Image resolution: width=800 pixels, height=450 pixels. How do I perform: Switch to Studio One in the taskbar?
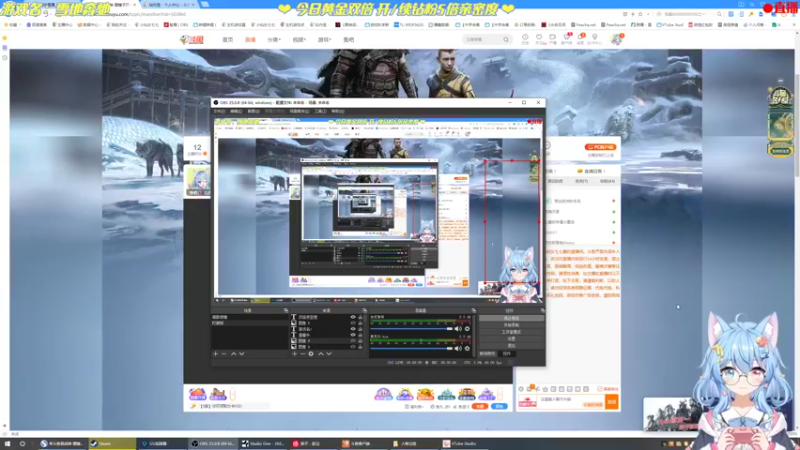[x=263, y=444]
